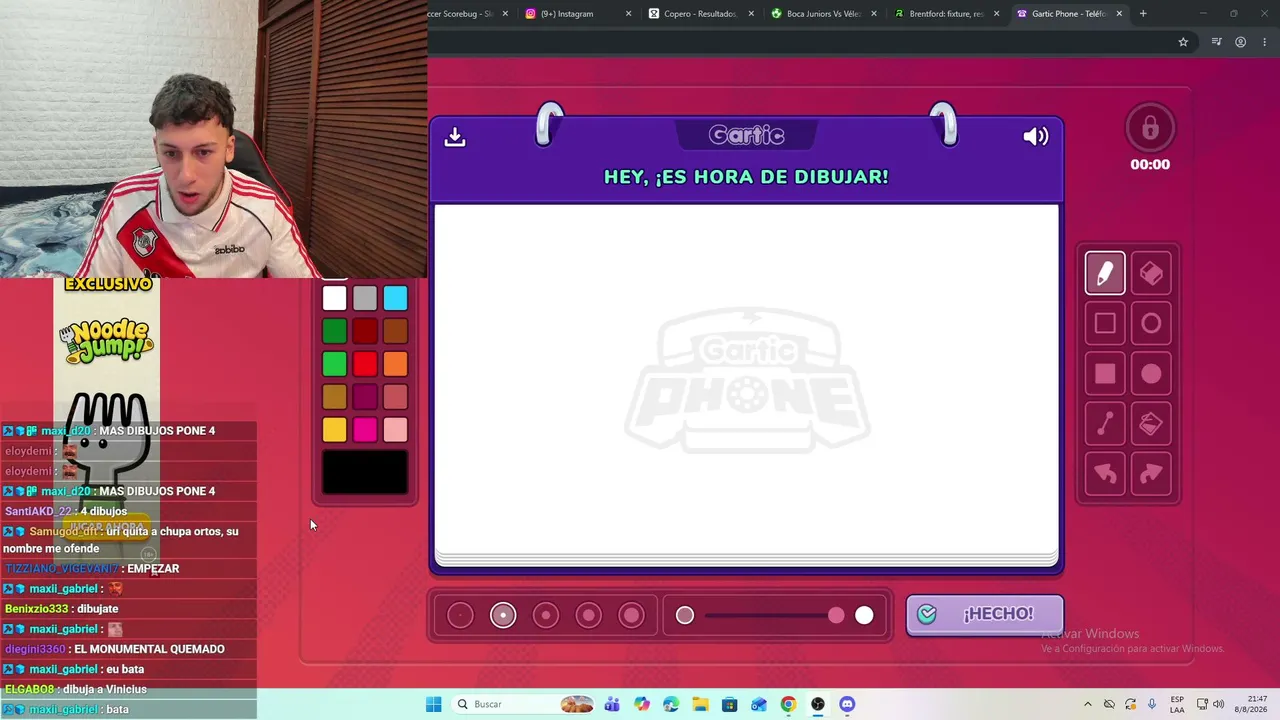This screenshot has height=720, width=1280.
Task: Close the Instagram tab
Action: point(628,14)
